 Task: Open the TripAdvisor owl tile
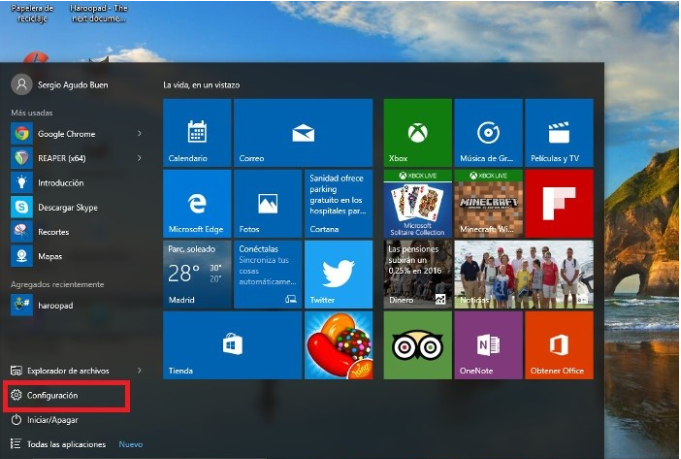[x=418, y=345]
